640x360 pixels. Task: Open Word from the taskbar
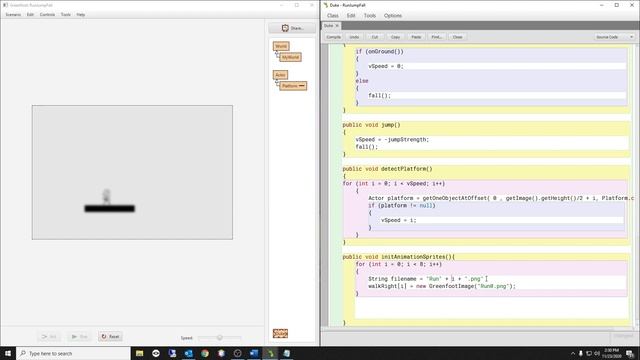[254, 353]
